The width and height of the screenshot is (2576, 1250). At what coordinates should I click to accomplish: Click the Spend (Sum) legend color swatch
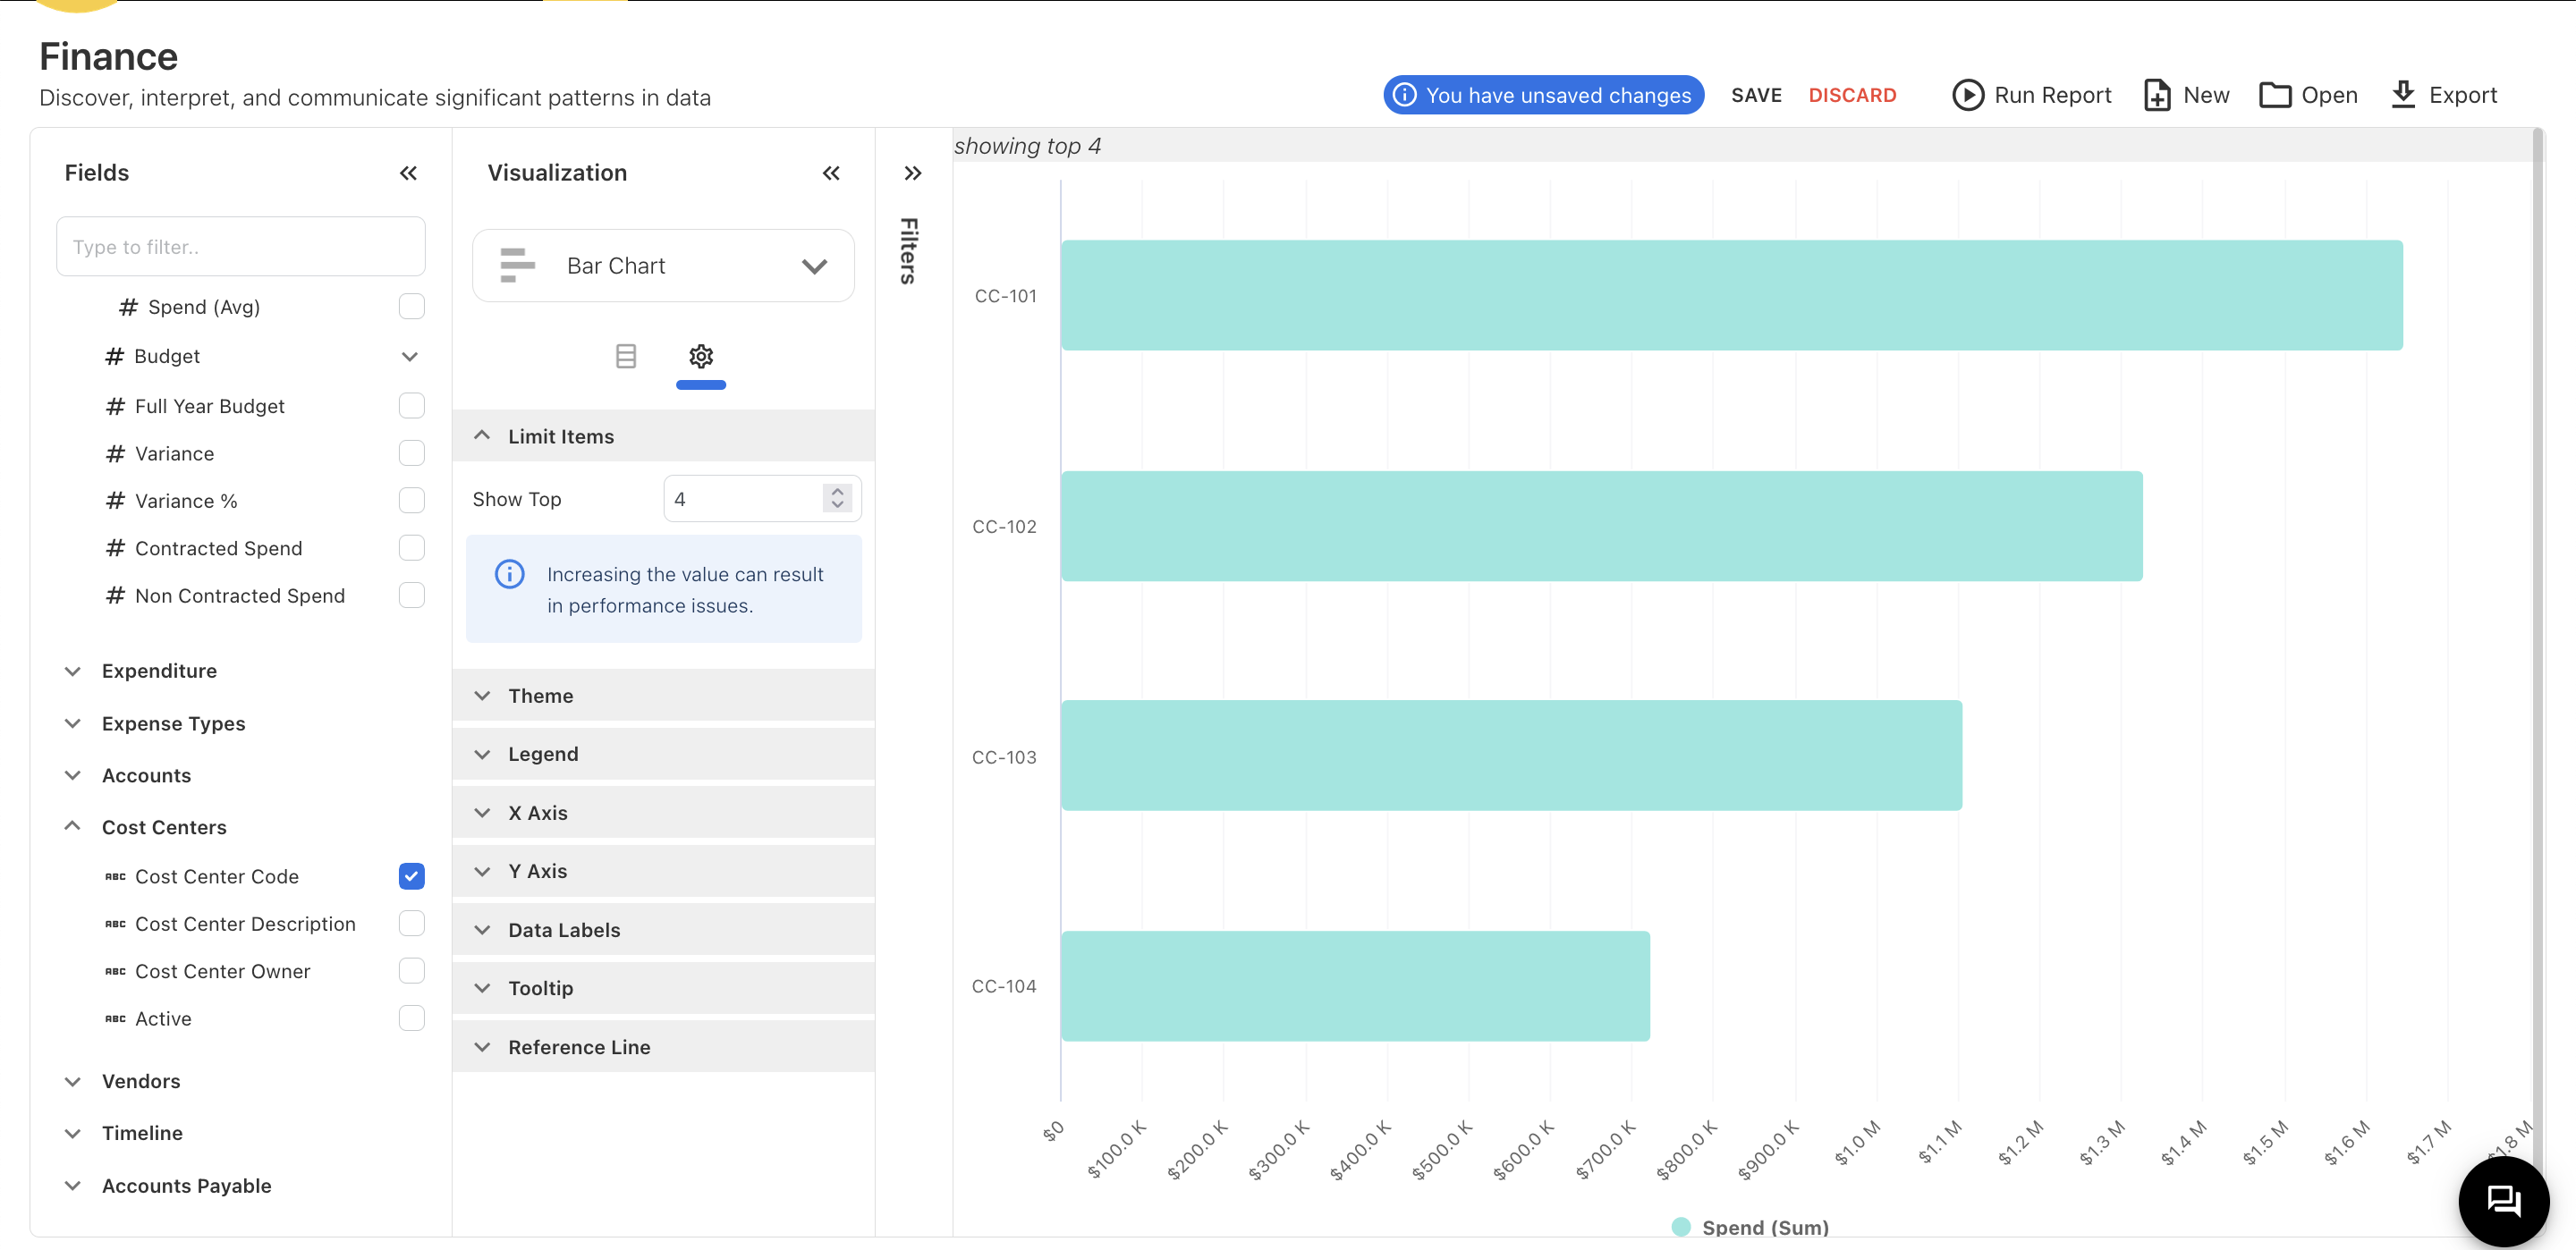(x=1681, y=1227)
